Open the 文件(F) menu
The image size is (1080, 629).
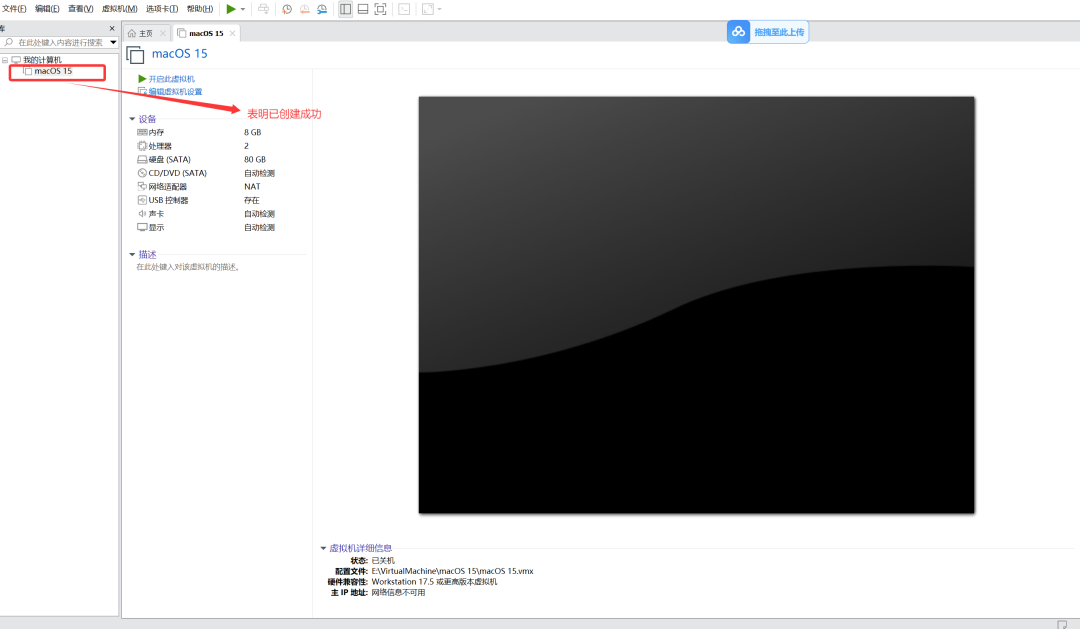(x=14, y=9)
